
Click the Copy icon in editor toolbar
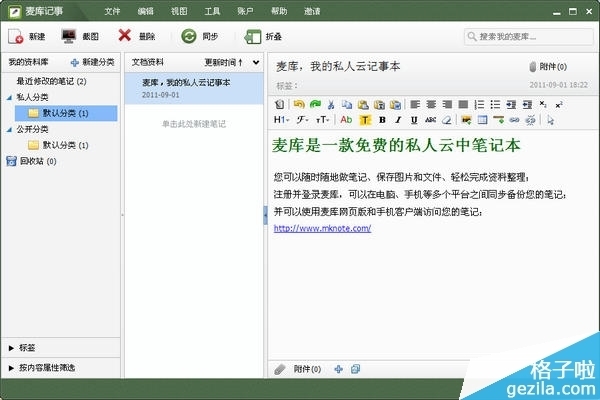(x=347, y=104)
